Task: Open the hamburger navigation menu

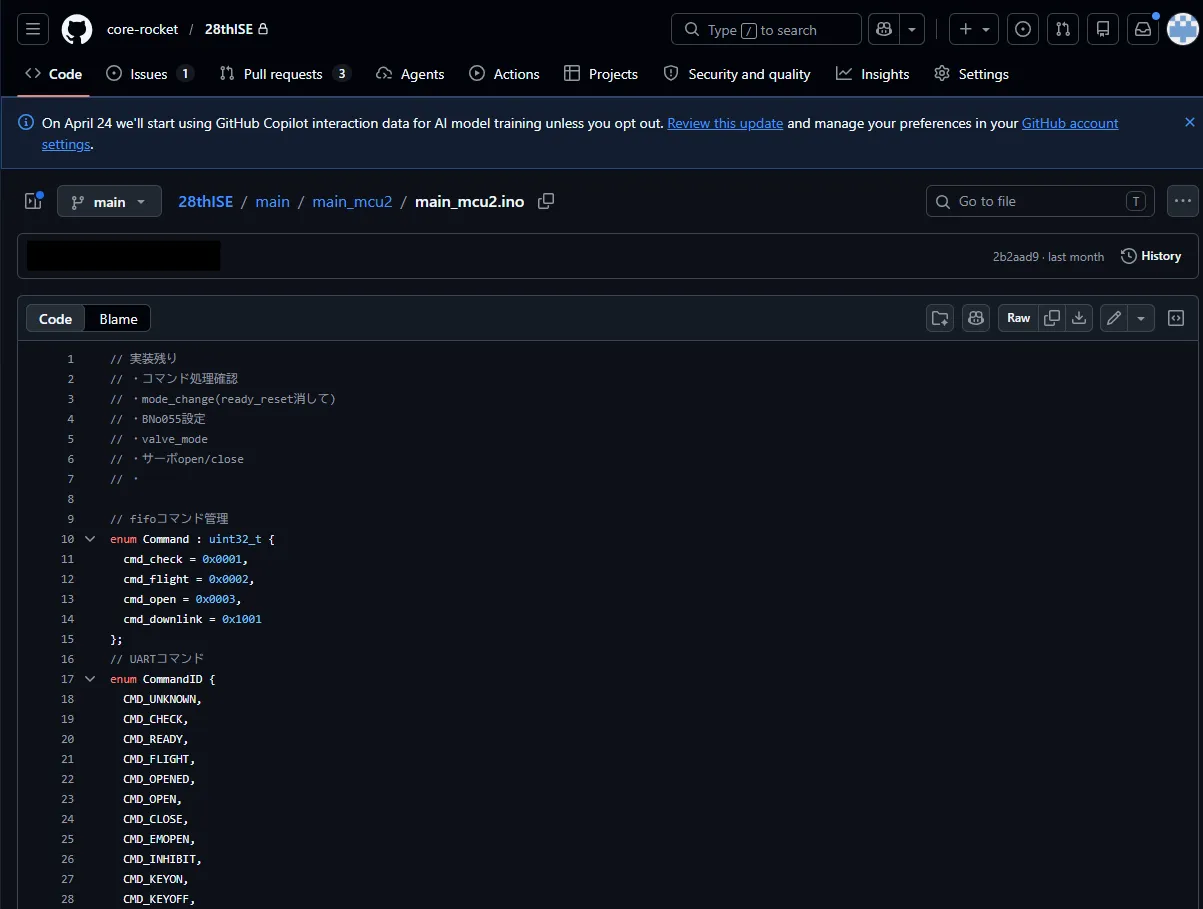Action: (32, 30)
